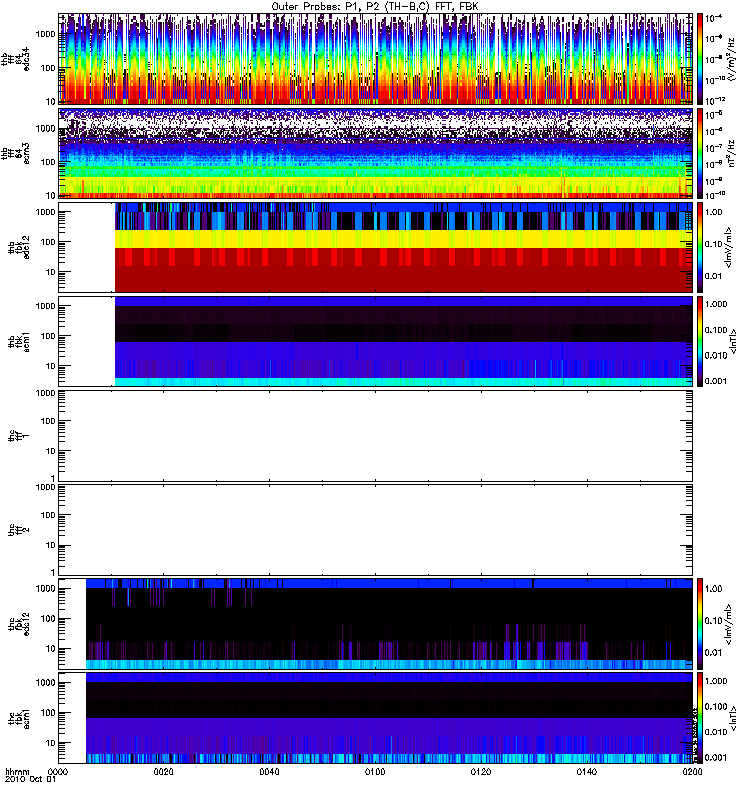
Task: Select the thc fbk edc12 filter bank panel
Action: [376, 624]
